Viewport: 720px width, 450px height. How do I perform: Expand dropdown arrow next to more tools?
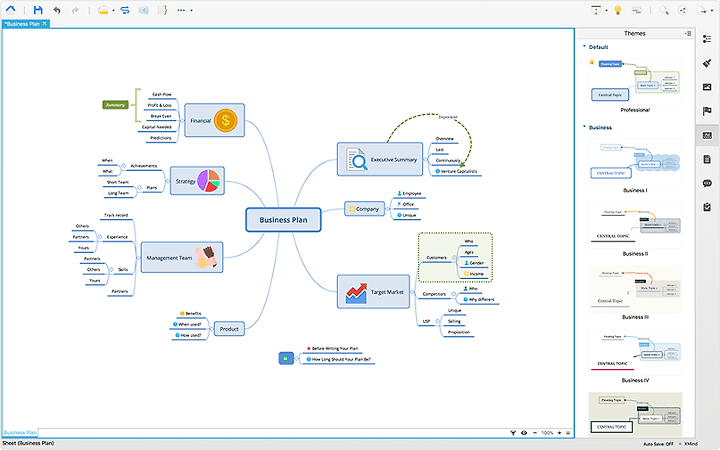[x=191, y=11]
